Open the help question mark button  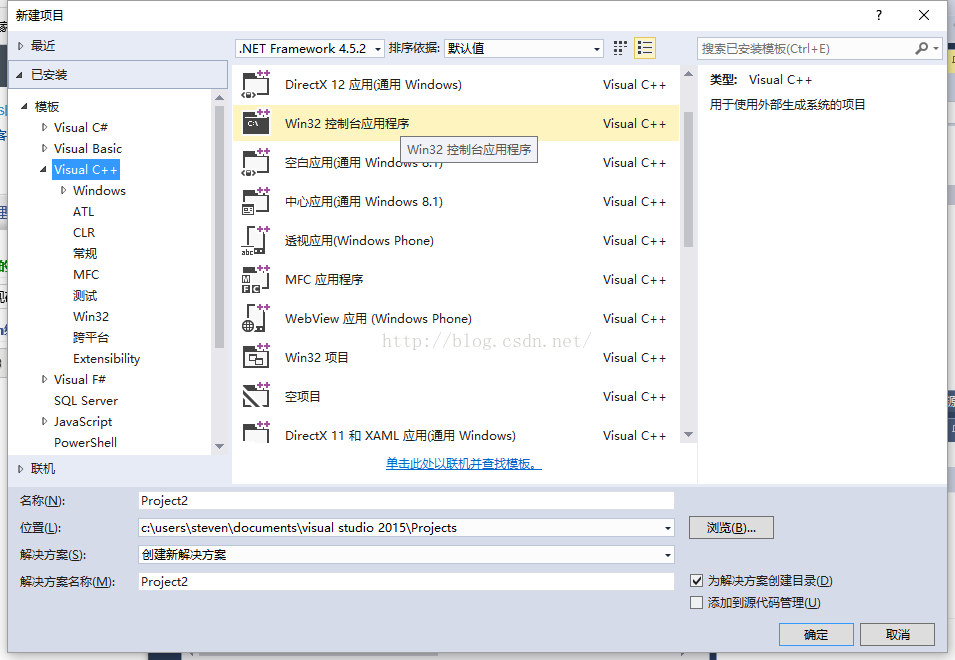tap(878, 15)
